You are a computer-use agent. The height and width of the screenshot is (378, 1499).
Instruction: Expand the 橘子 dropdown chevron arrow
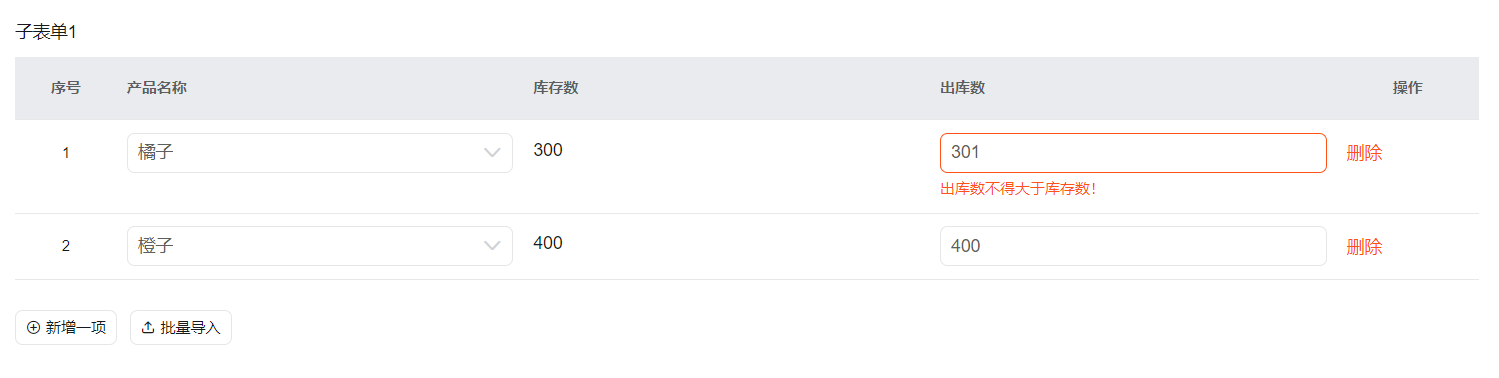tap(492, 153)
